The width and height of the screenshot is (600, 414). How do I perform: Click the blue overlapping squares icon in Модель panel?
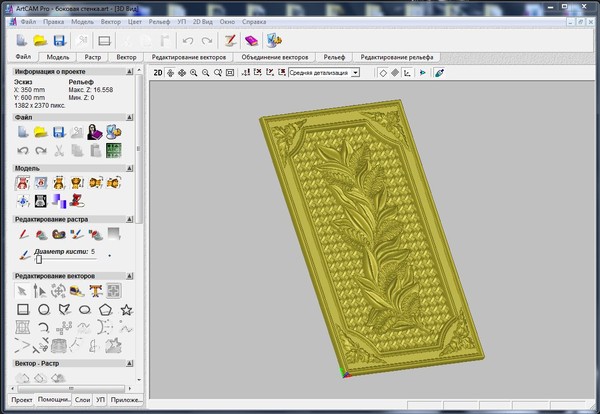coord(59,201)
